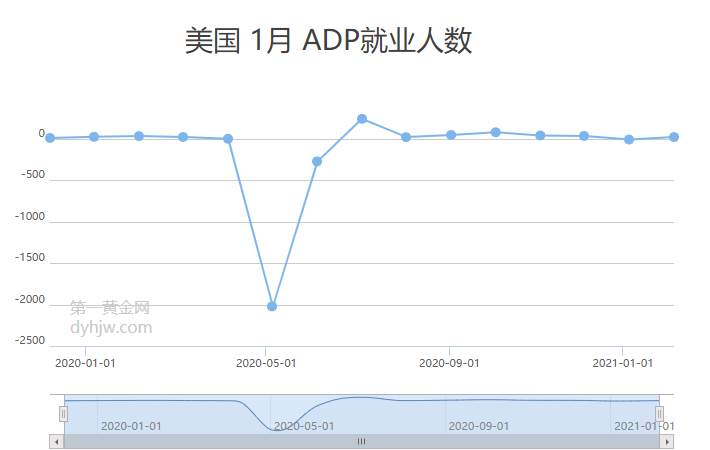Click the scrollbar thumb grip in center
The image size is (710, 450).
pyautogui.click(x=361, y=441)
